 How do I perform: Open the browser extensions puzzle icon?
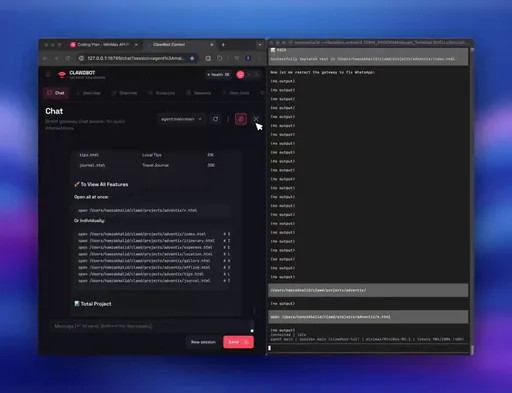[x=220, y=58]
